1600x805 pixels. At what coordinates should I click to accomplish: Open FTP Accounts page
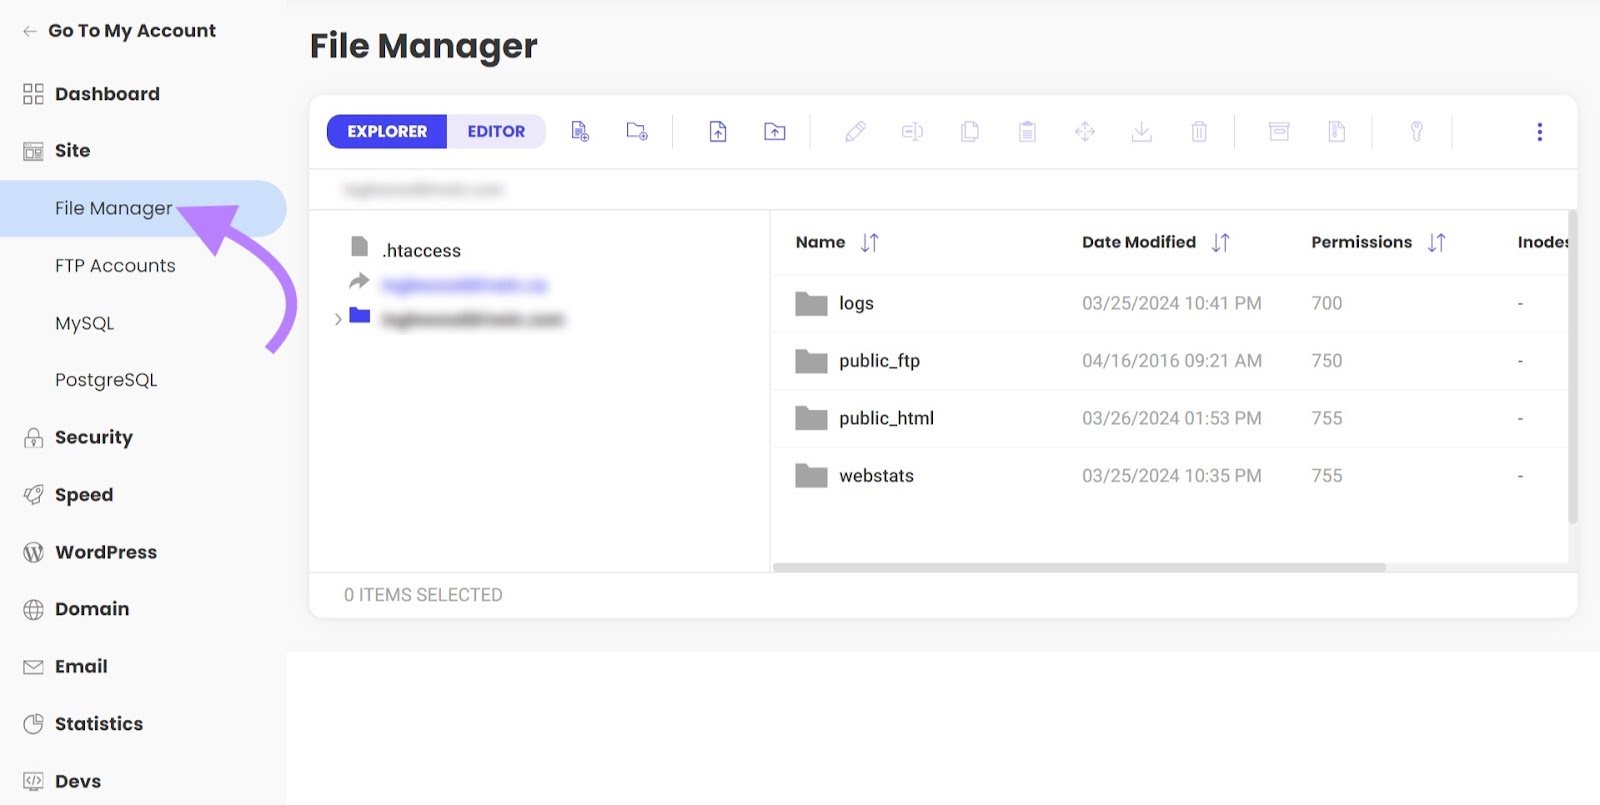click(115, 266)
